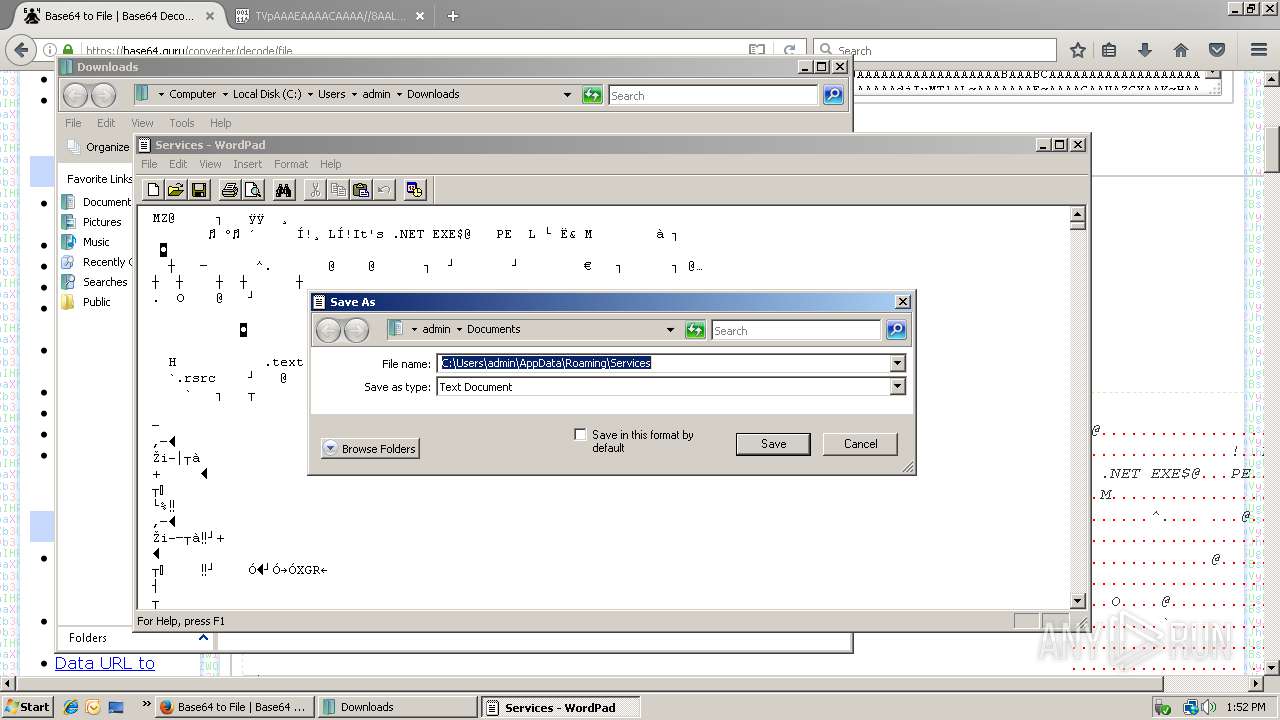Click the Firefox Search box
Screen dimensions: 1280x720
[x=935, y=50]
